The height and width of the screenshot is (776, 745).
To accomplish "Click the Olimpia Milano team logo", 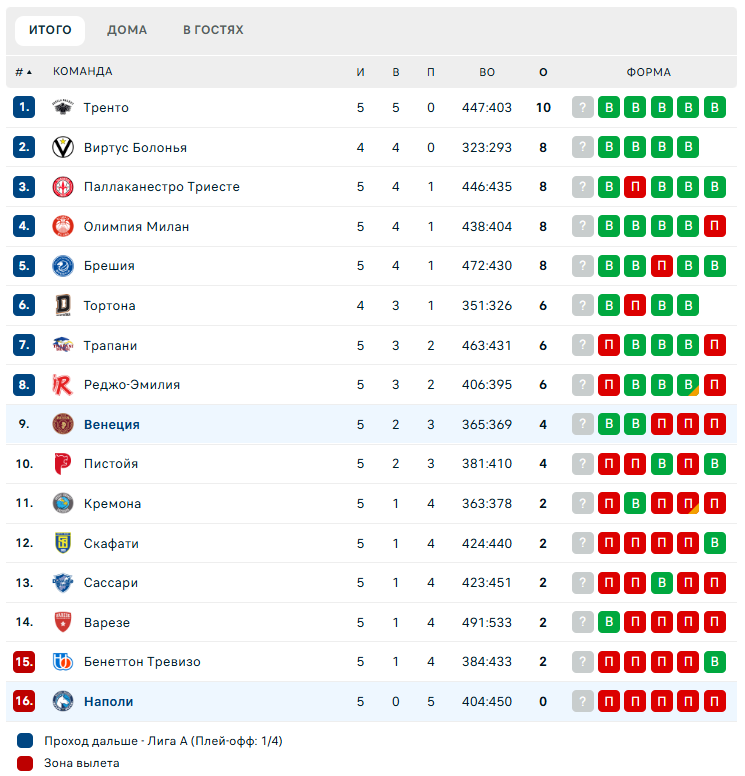I will (63, 226).
